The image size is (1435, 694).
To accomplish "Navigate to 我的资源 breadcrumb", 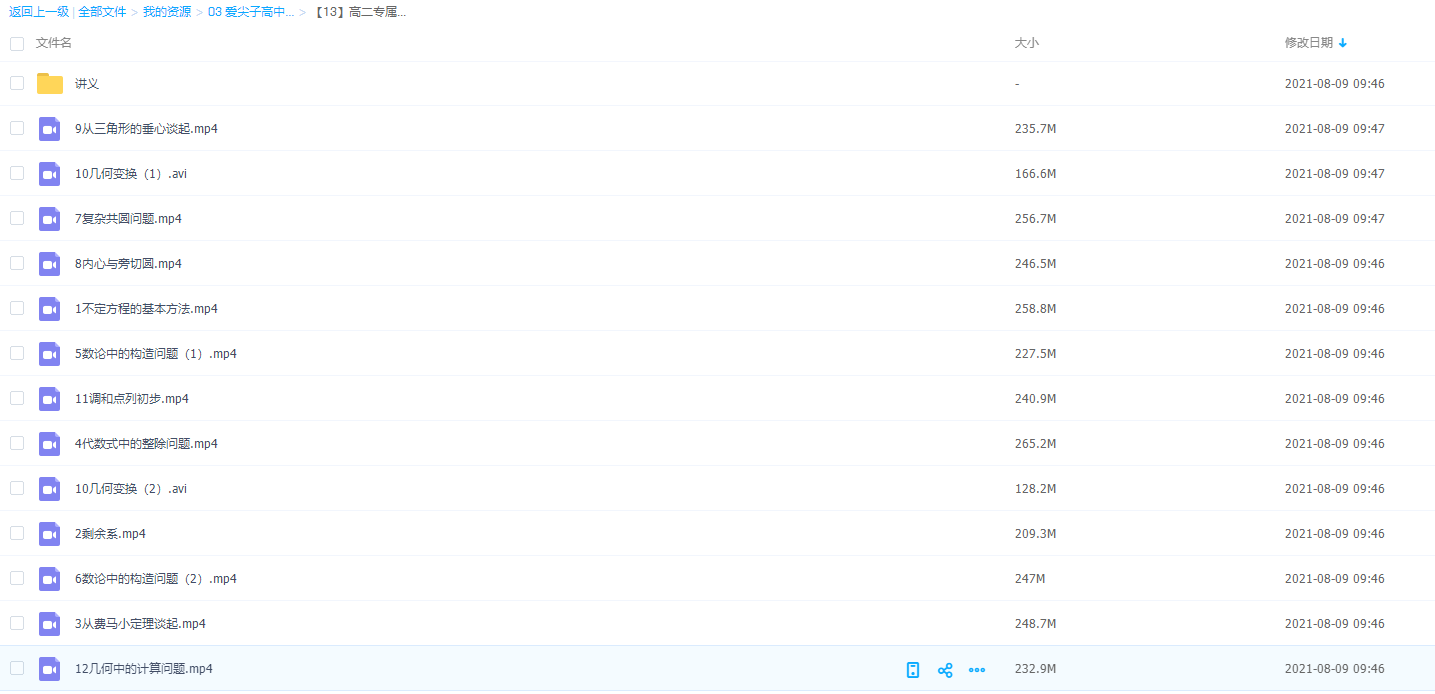I will tap(167, 12).
